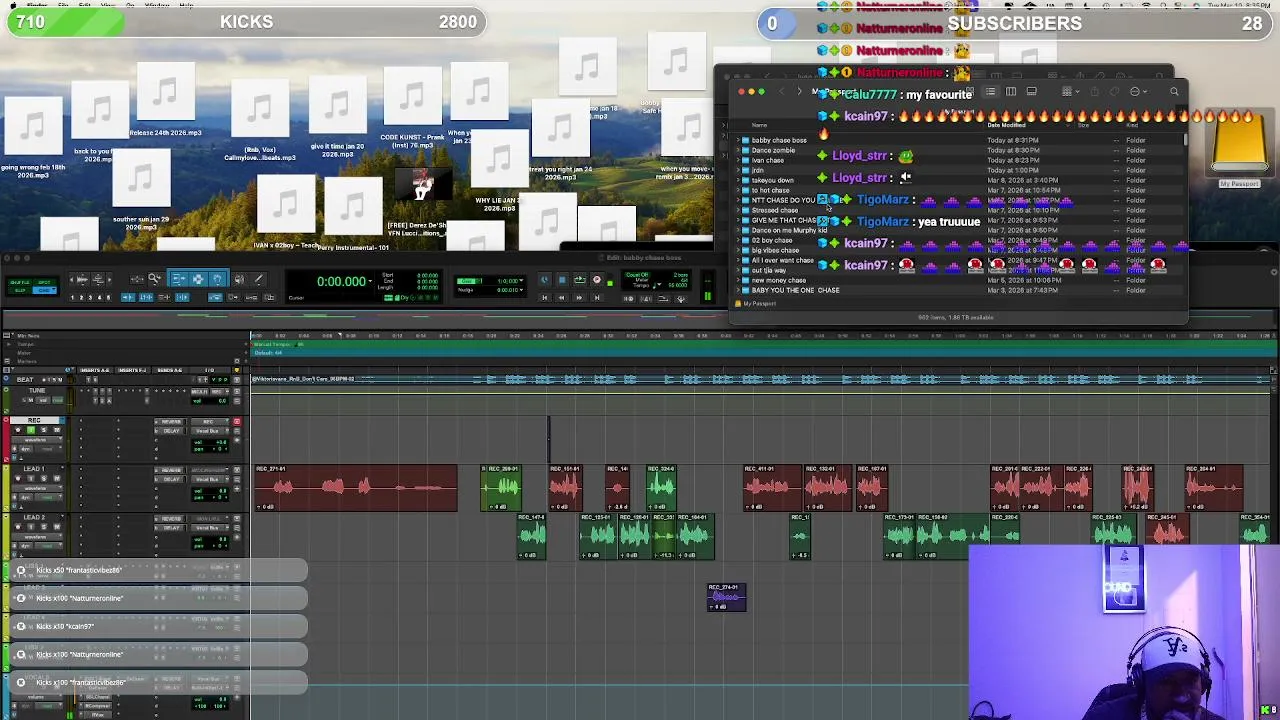Click the Fast Forward transport button
This screenshot has width=1280, height=720.
tap(579, 297)
